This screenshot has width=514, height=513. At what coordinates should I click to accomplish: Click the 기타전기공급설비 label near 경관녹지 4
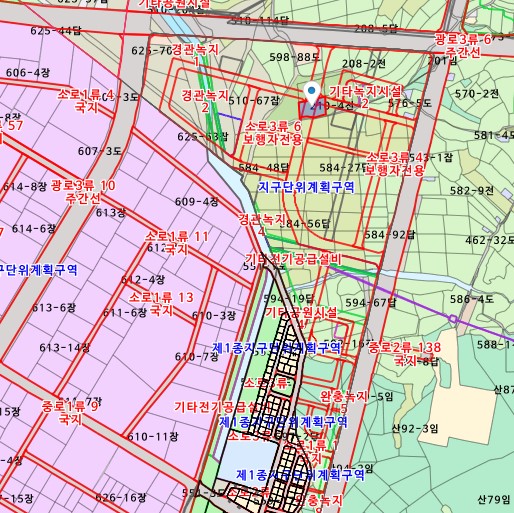[293, 259]
